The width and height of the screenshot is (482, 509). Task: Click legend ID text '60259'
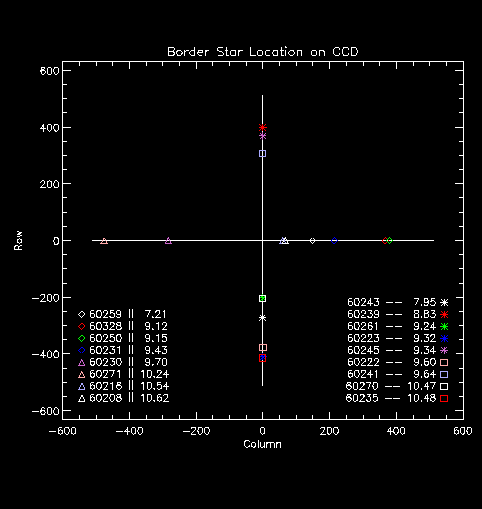point(105,314)
